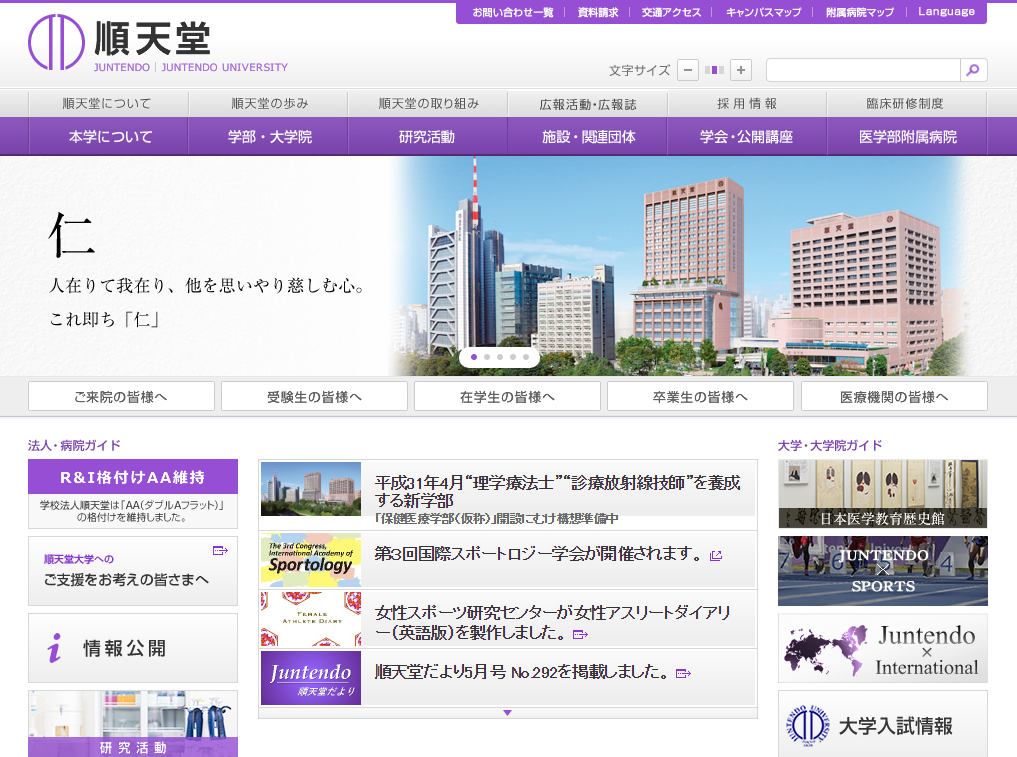
Task: Click arrow icon after 女性アスリートダイアリー news
Action: click(x=580, y=634)
